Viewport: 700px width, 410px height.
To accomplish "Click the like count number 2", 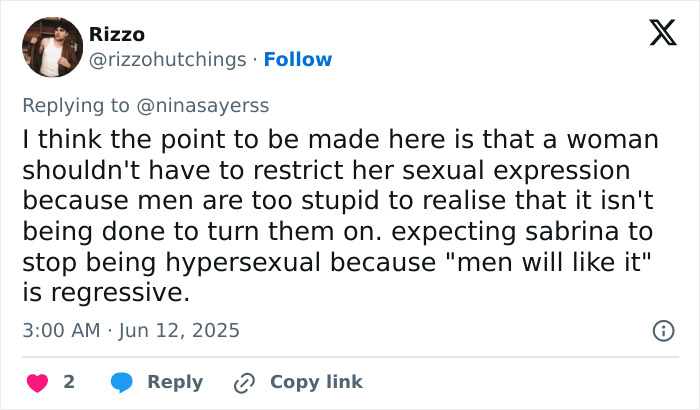I will [69, 382].
